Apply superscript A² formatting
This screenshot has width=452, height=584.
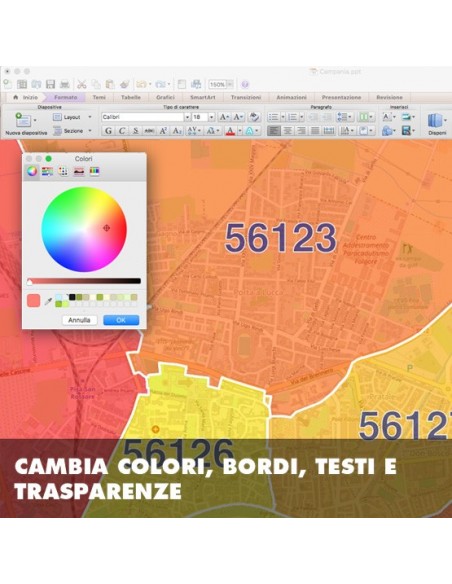[163, 131]
